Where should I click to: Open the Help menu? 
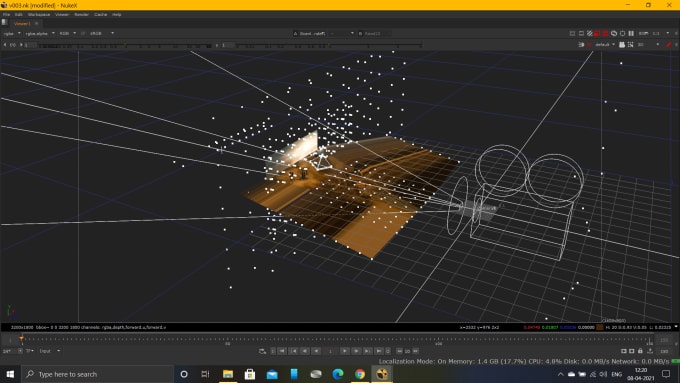(117, 14)
